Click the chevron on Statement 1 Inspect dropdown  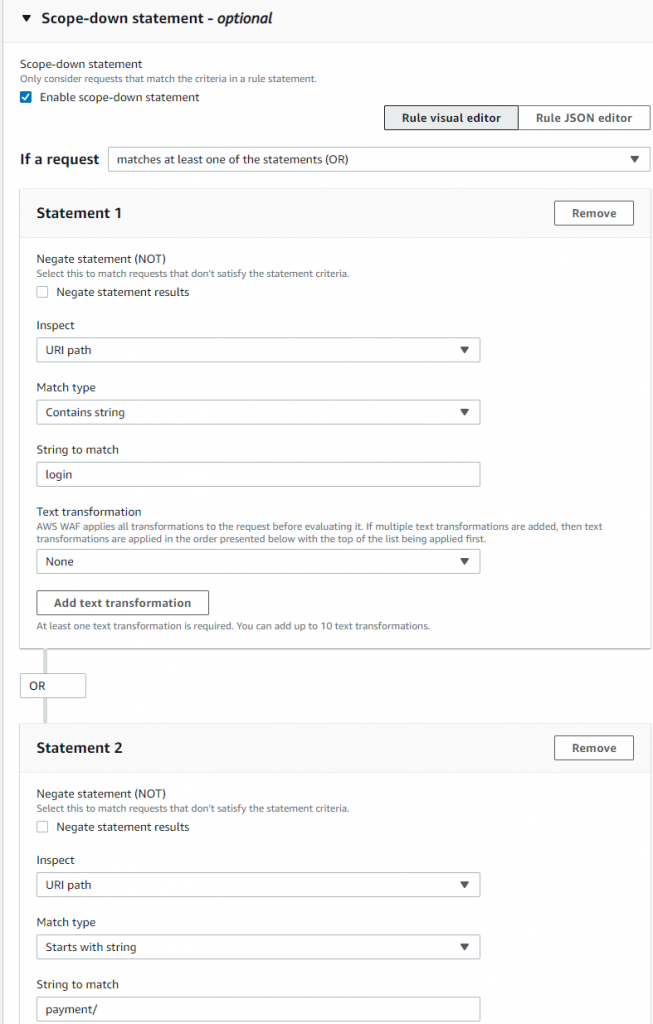(463, 349)
